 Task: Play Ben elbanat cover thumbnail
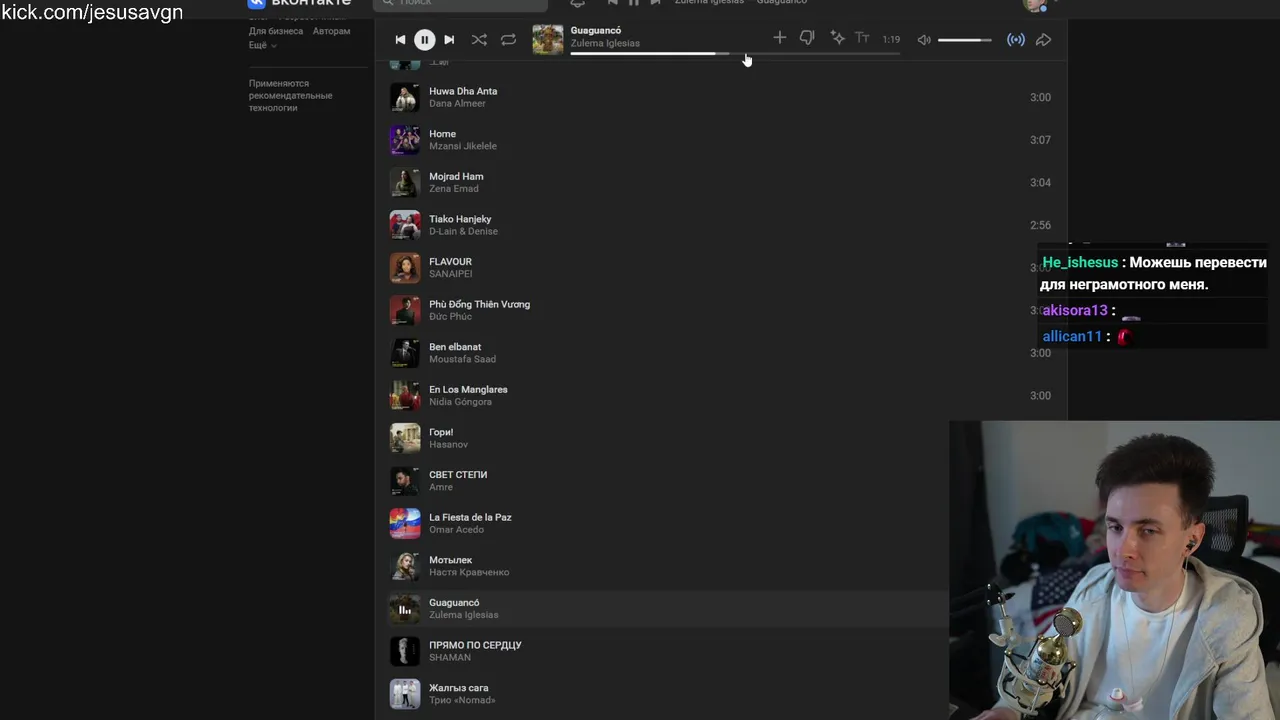[x=405, y=353]
